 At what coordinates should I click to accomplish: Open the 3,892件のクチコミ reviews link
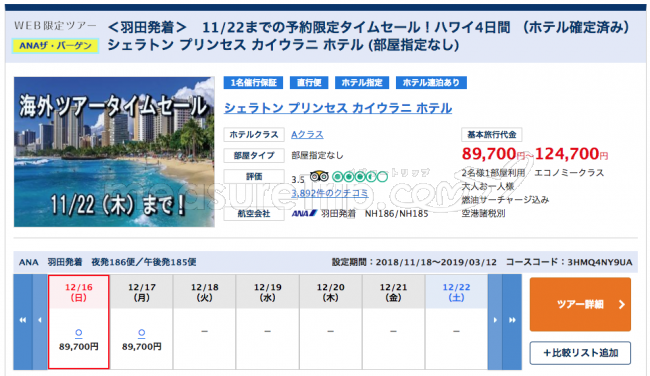click(x=330, y=193)
